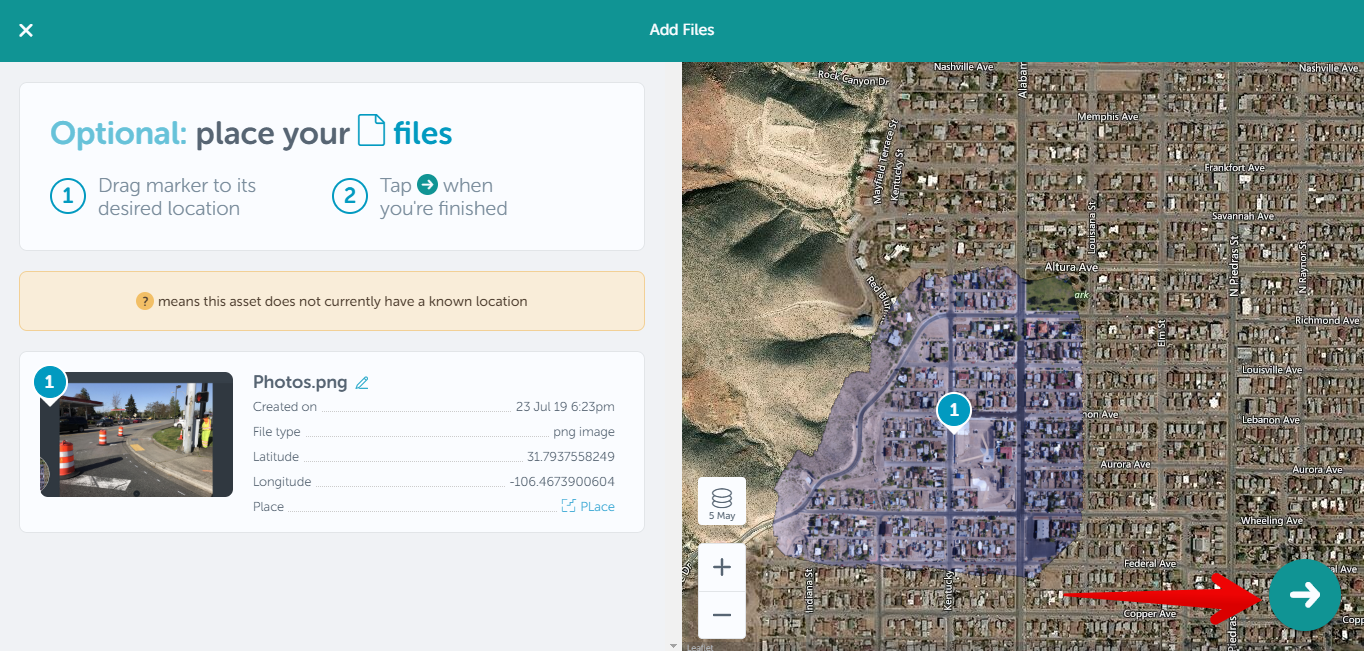Zoom out the map with minus button
1364x651 pixels.
pyautogui.click(x=722, y=615)
